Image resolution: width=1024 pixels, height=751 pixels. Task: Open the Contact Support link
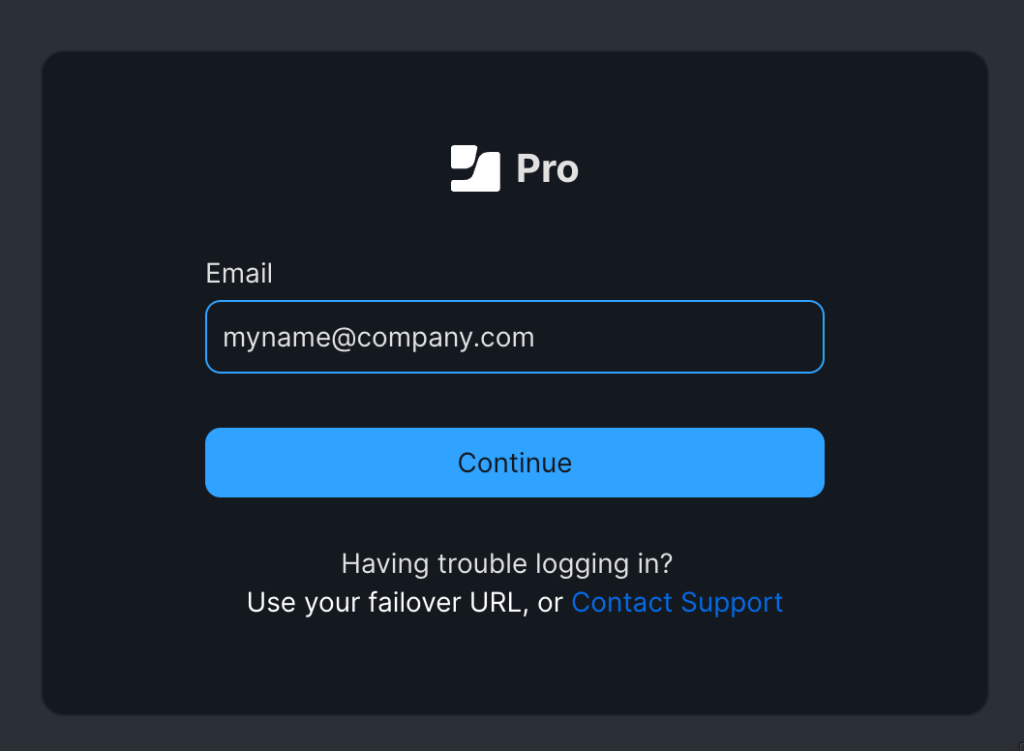[x=677, y=602]
